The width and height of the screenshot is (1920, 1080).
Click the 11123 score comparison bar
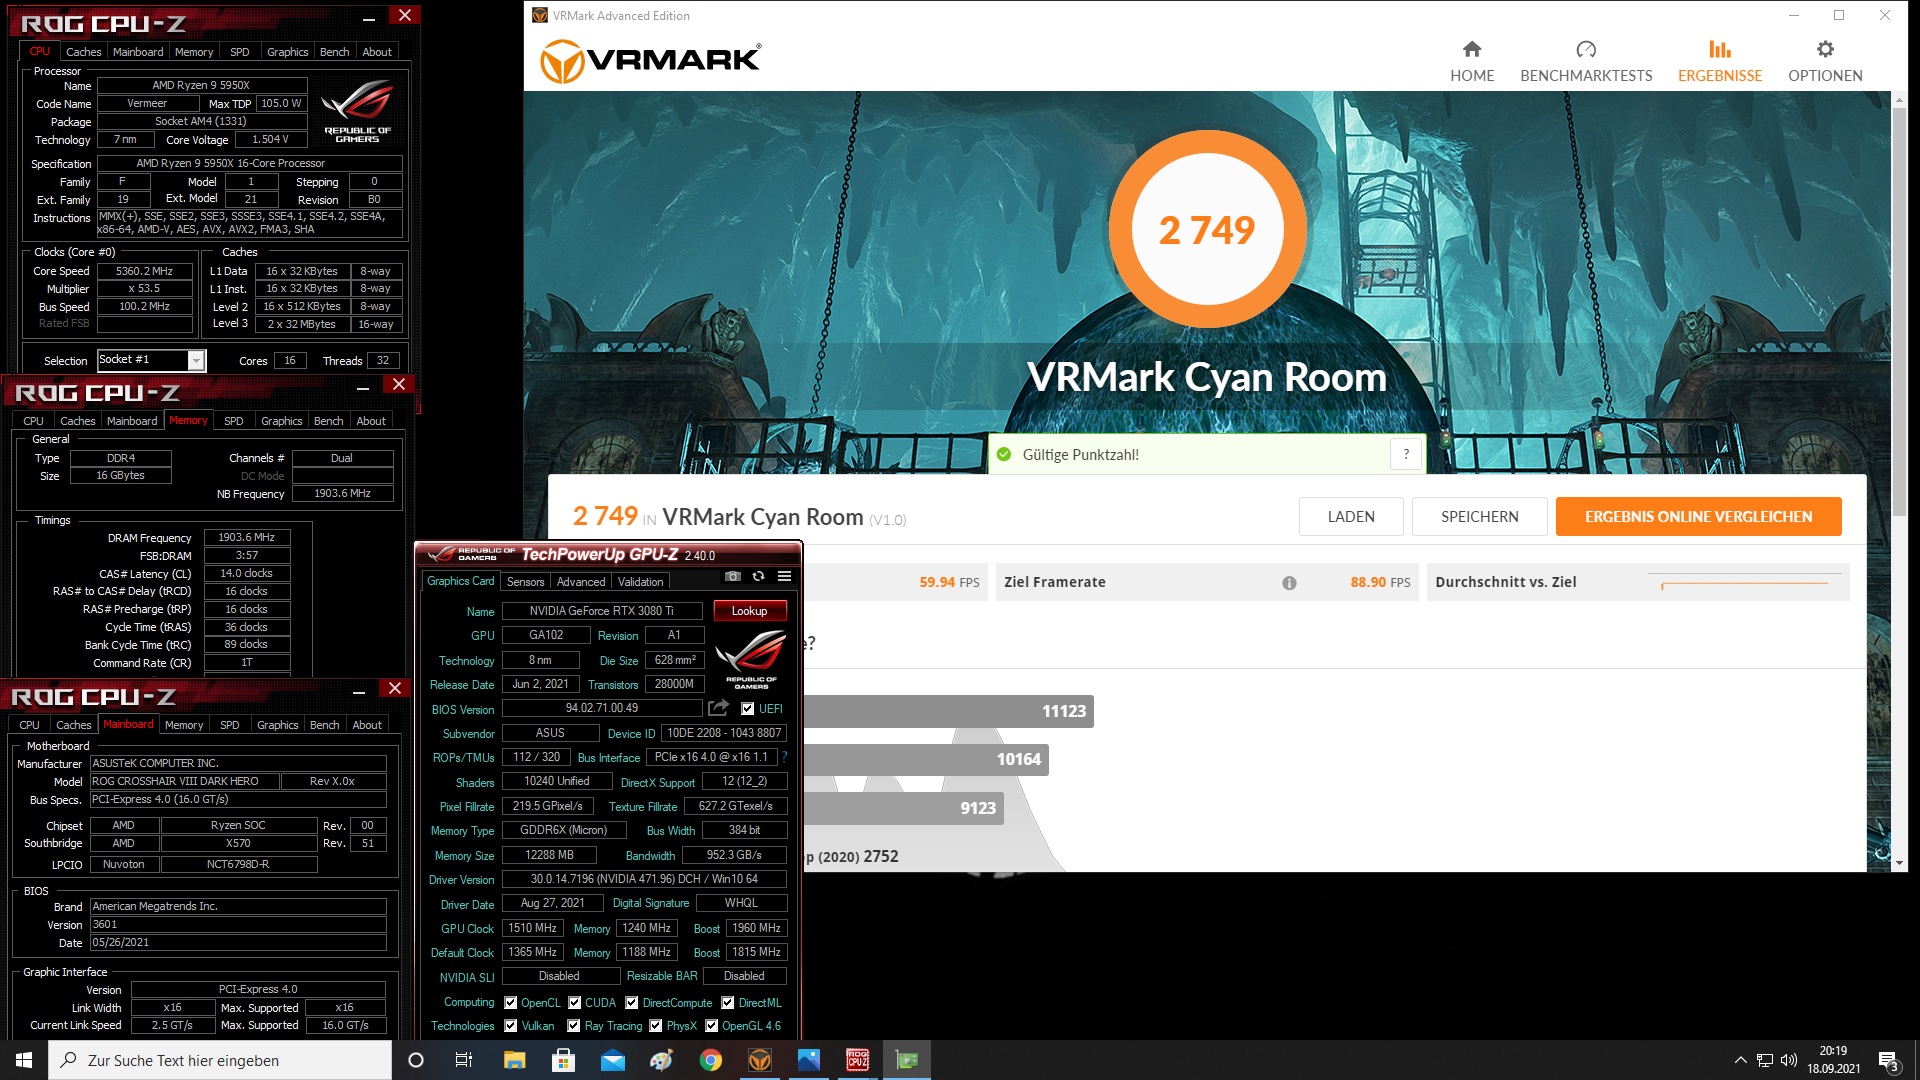click(x=948, y=711)
